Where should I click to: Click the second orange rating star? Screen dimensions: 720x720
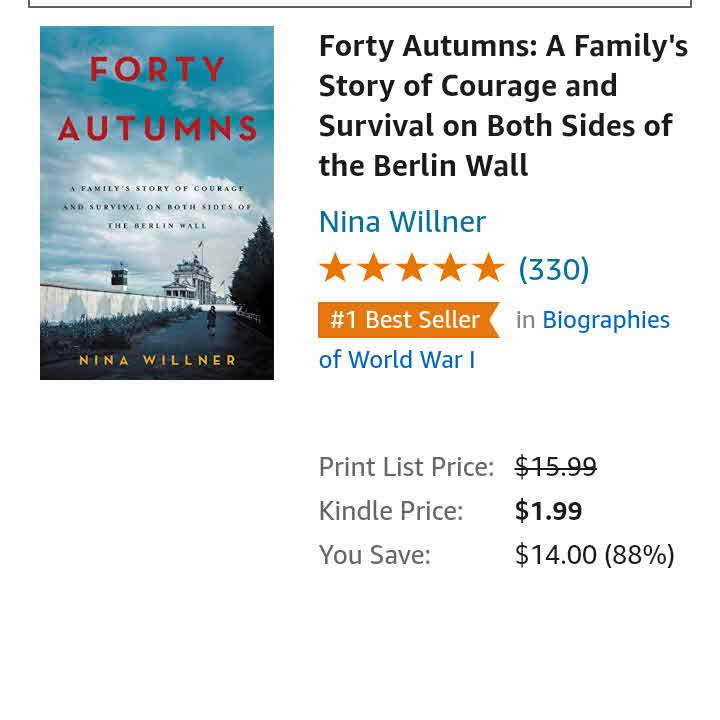click(x=373, y=268)
